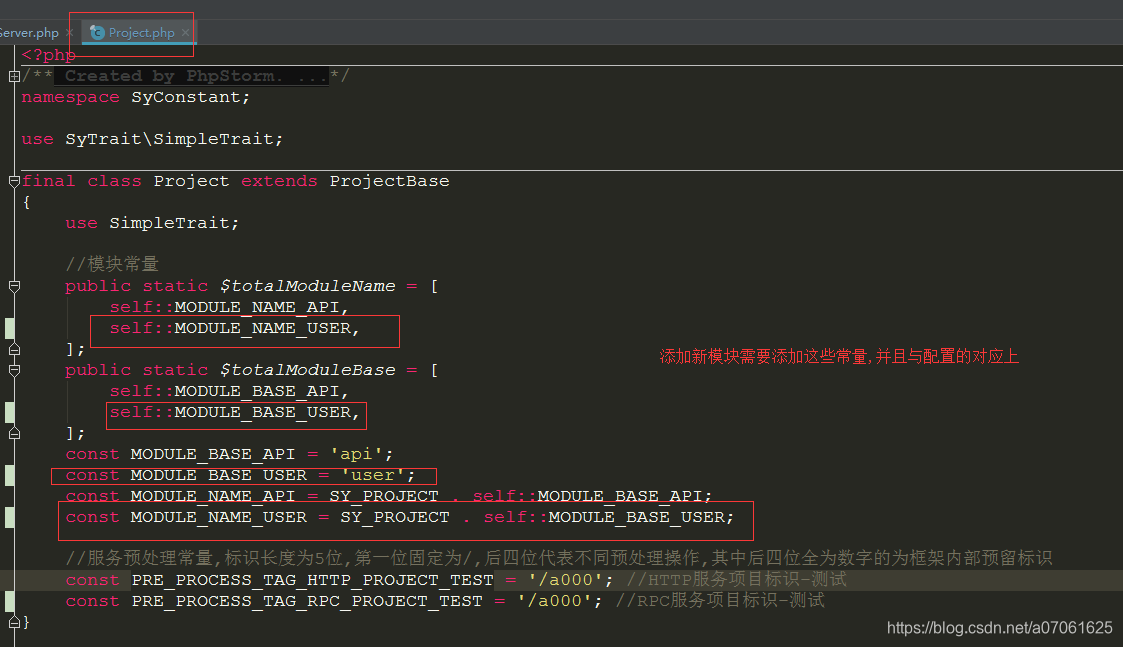This screenshot has height=647, width=1123.
Task: Click 'self::MODULE_NAME_API,' array entry
Action: coord(228,307)
